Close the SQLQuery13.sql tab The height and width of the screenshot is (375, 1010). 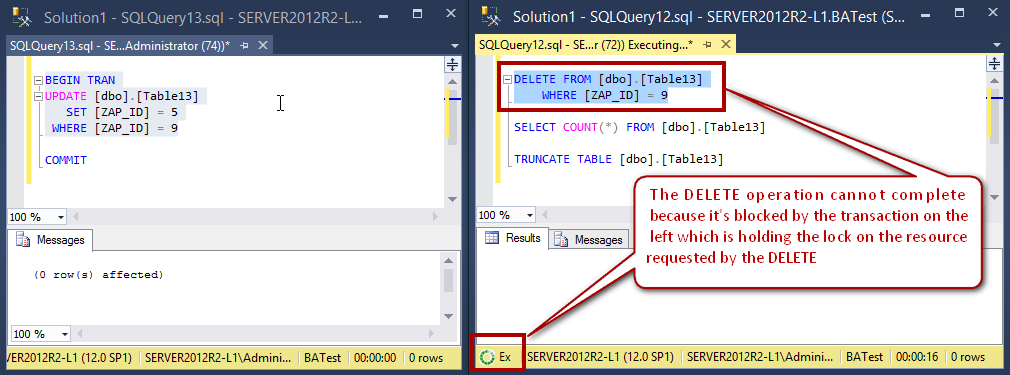tap(263, 45)
